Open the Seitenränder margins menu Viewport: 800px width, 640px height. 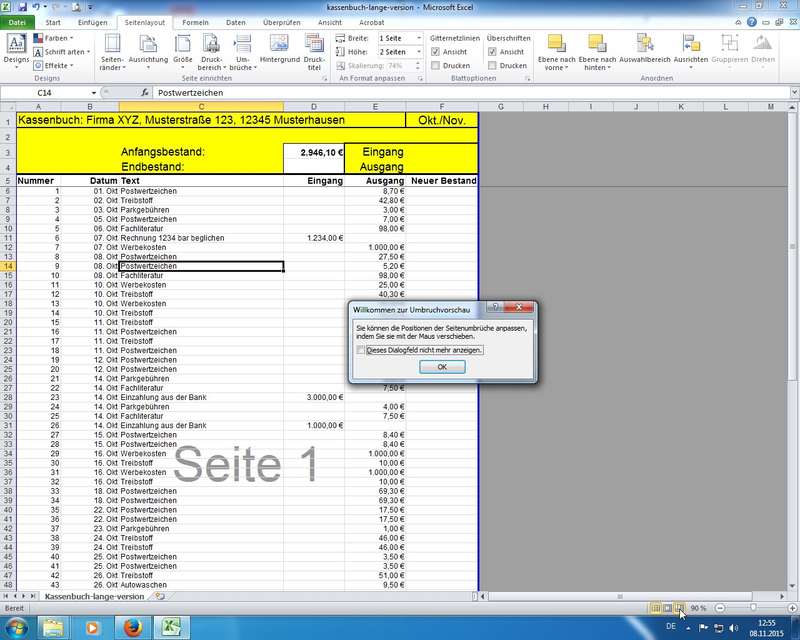tap(112, 48)
